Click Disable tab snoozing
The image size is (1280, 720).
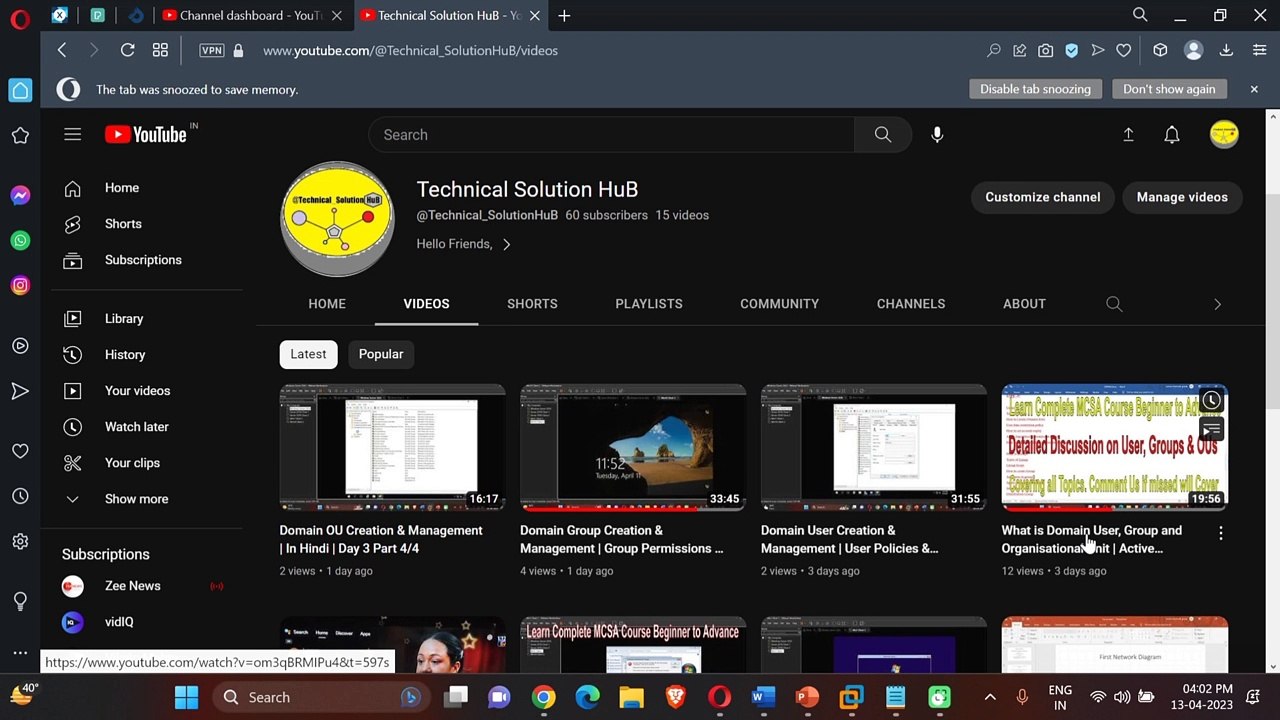click(x=1035, y=89)
